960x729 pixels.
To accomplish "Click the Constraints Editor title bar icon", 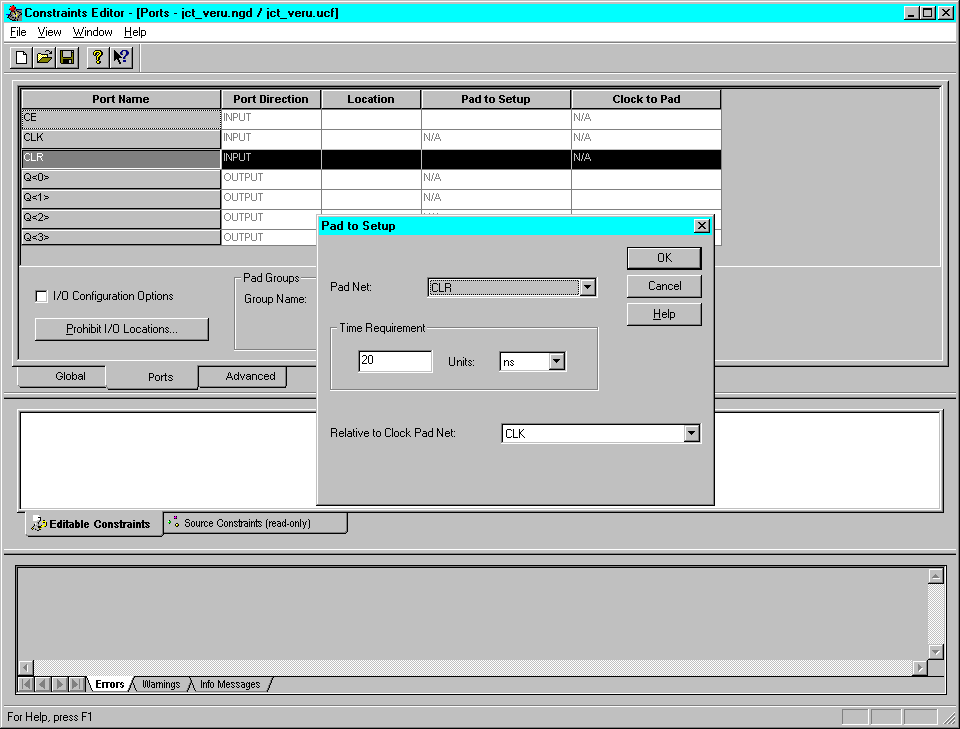I will 13,13.
